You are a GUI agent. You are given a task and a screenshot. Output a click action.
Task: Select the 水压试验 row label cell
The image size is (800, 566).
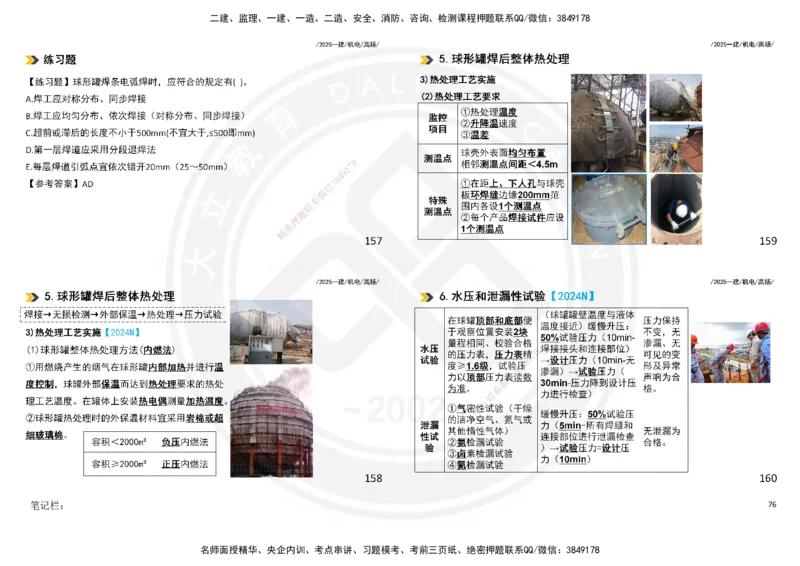tap(429, 354)
